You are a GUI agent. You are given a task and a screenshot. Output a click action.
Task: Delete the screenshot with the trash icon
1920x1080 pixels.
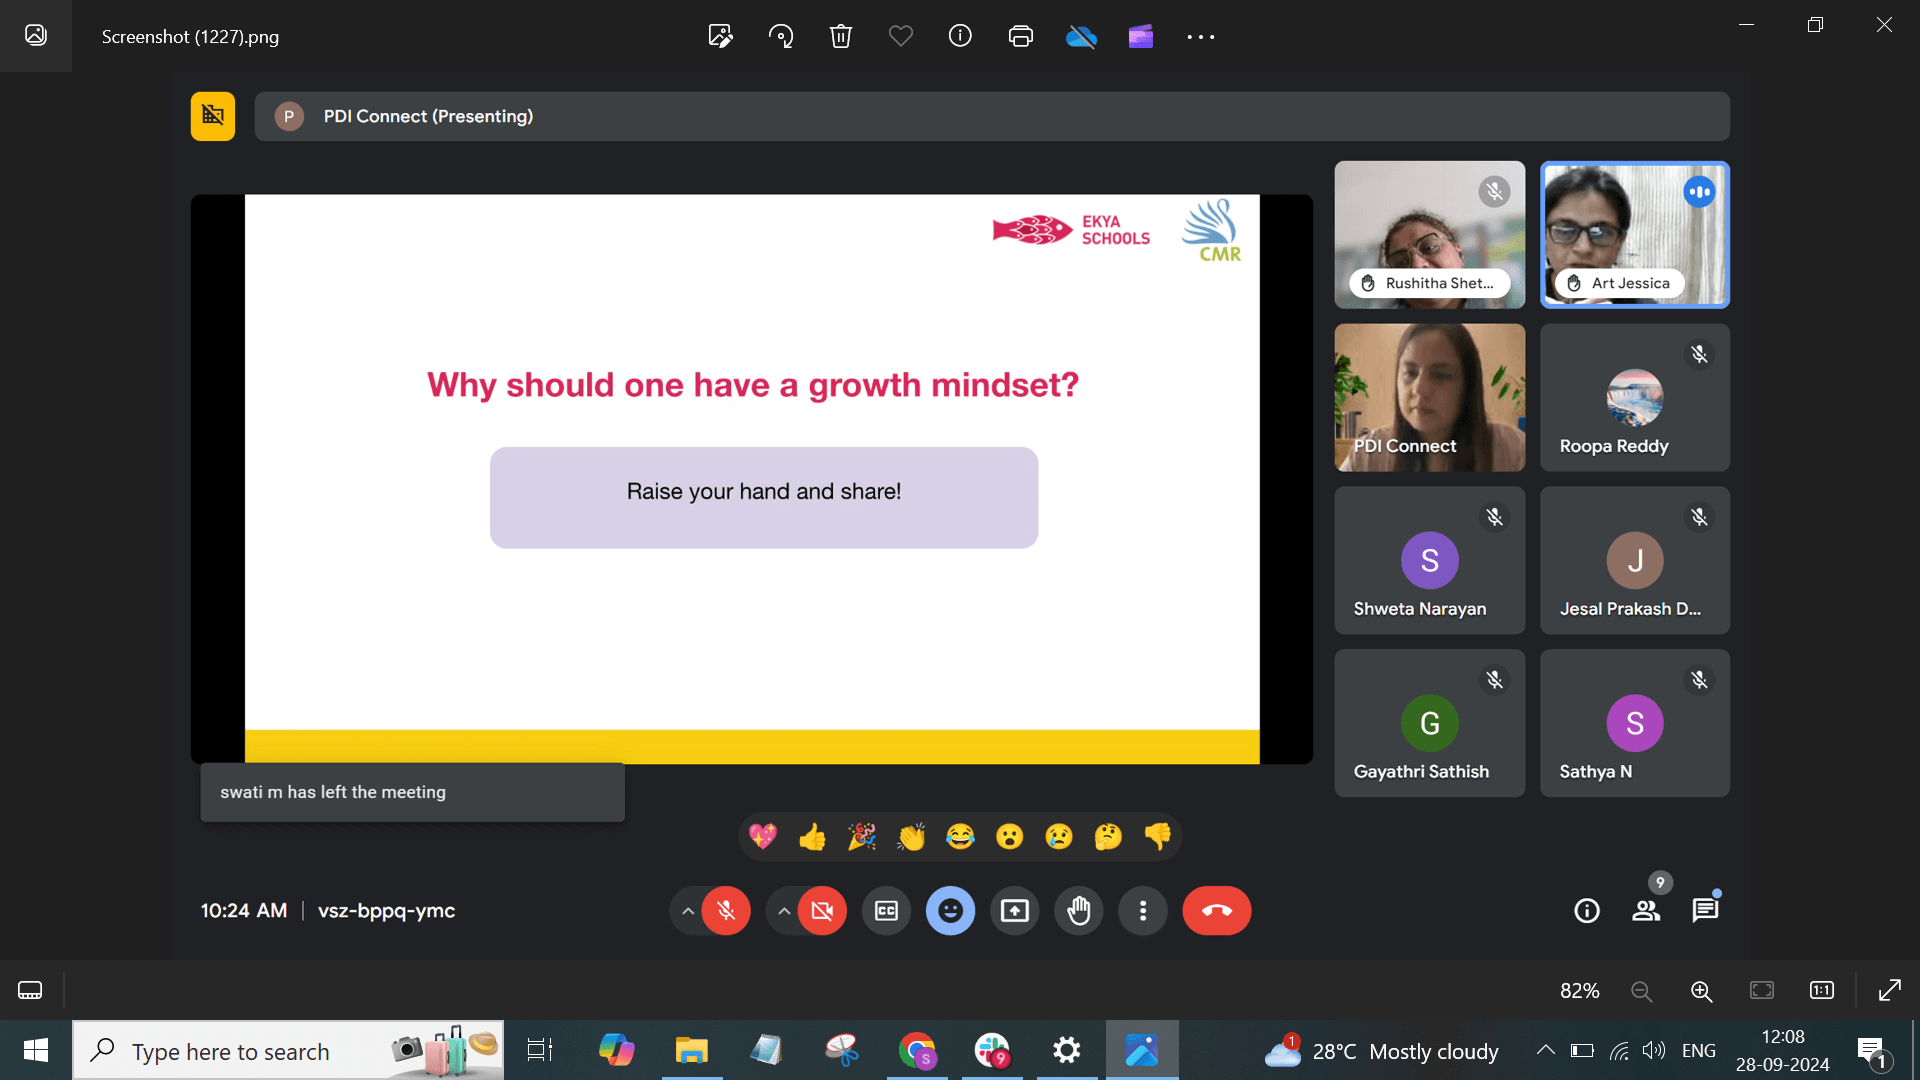coord(841,37)
